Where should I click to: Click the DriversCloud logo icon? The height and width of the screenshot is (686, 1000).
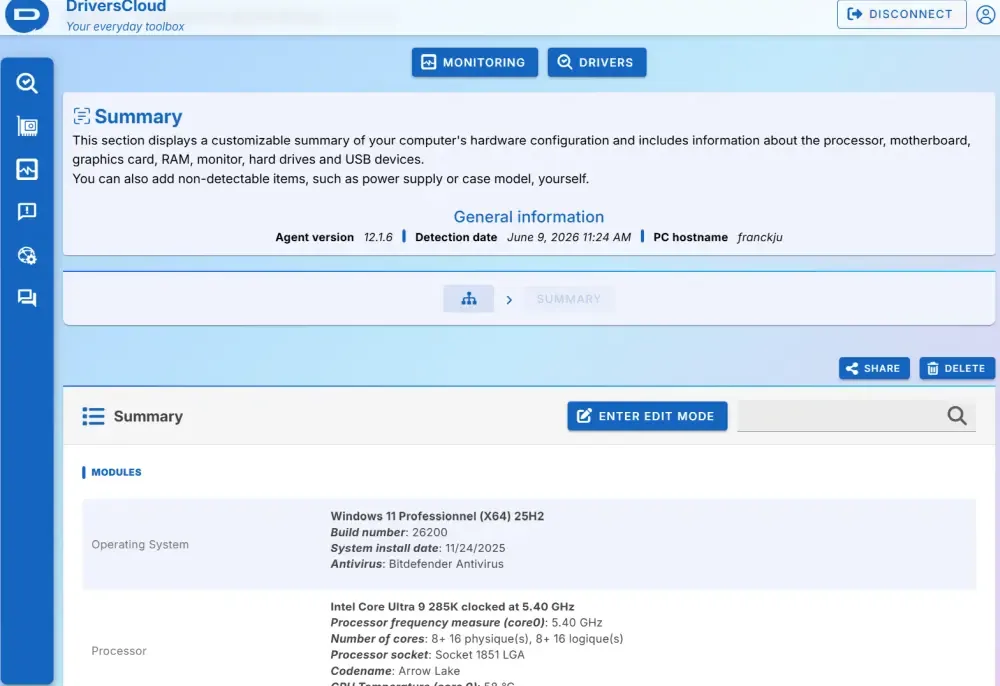point(27,14)
